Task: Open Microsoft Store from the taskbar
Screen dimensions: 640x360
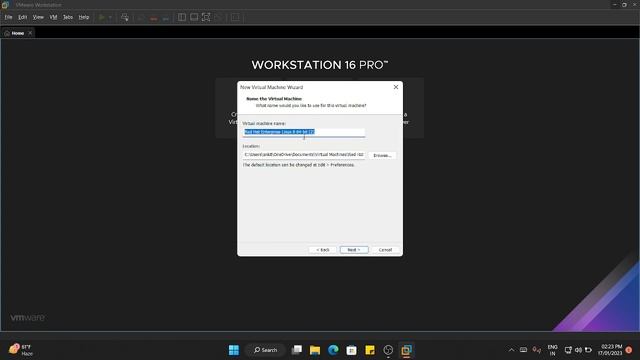Action: coord(351,350)
